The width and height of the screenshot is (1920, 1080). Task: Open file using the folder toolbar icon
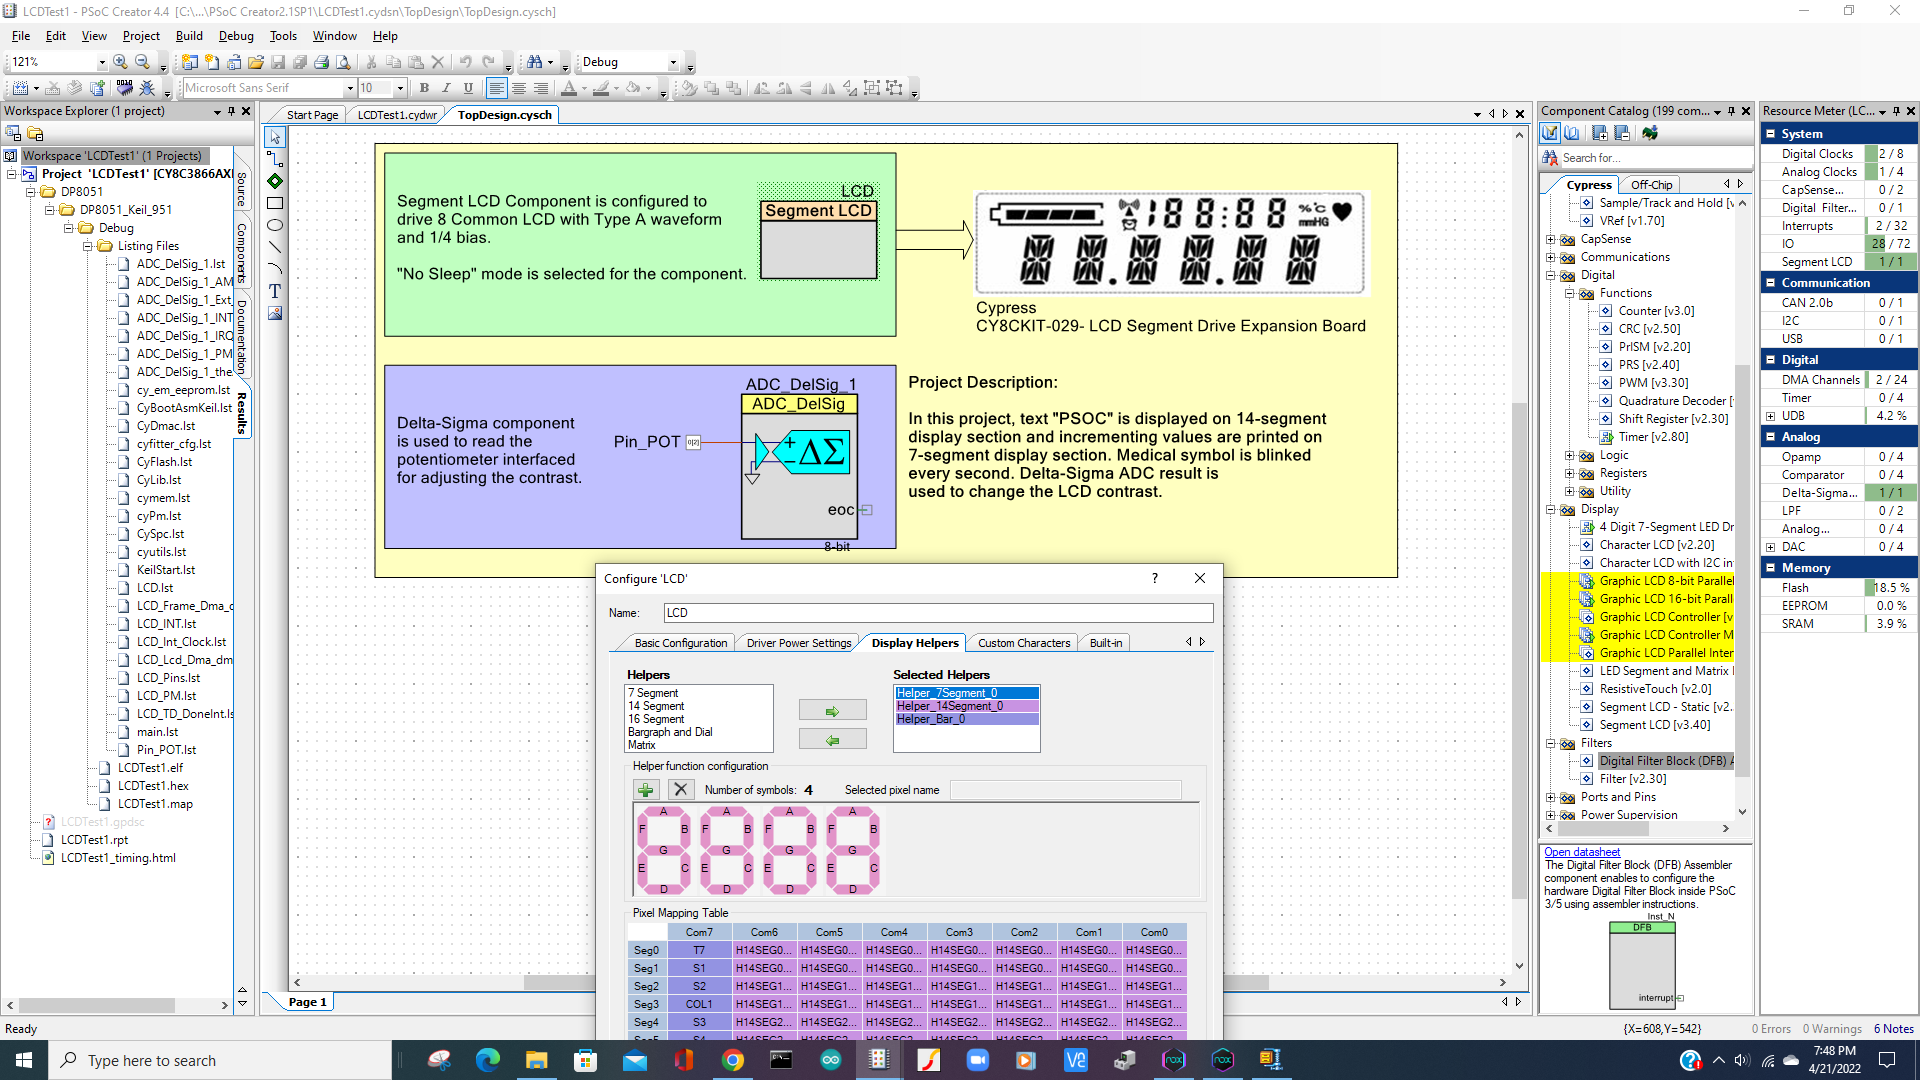point(256,62)
